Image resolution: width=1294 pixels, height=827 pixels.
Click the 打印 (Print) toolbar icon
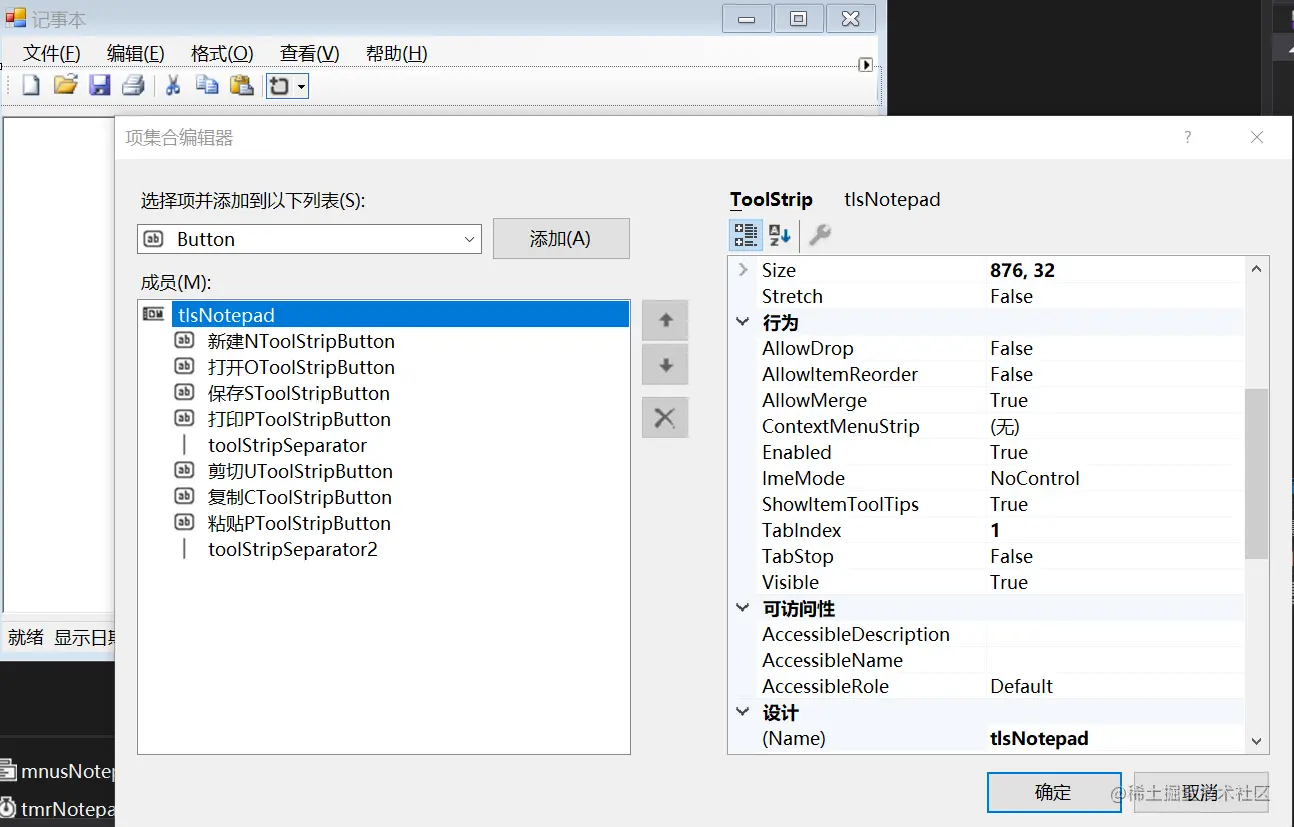tap(133, 85)
